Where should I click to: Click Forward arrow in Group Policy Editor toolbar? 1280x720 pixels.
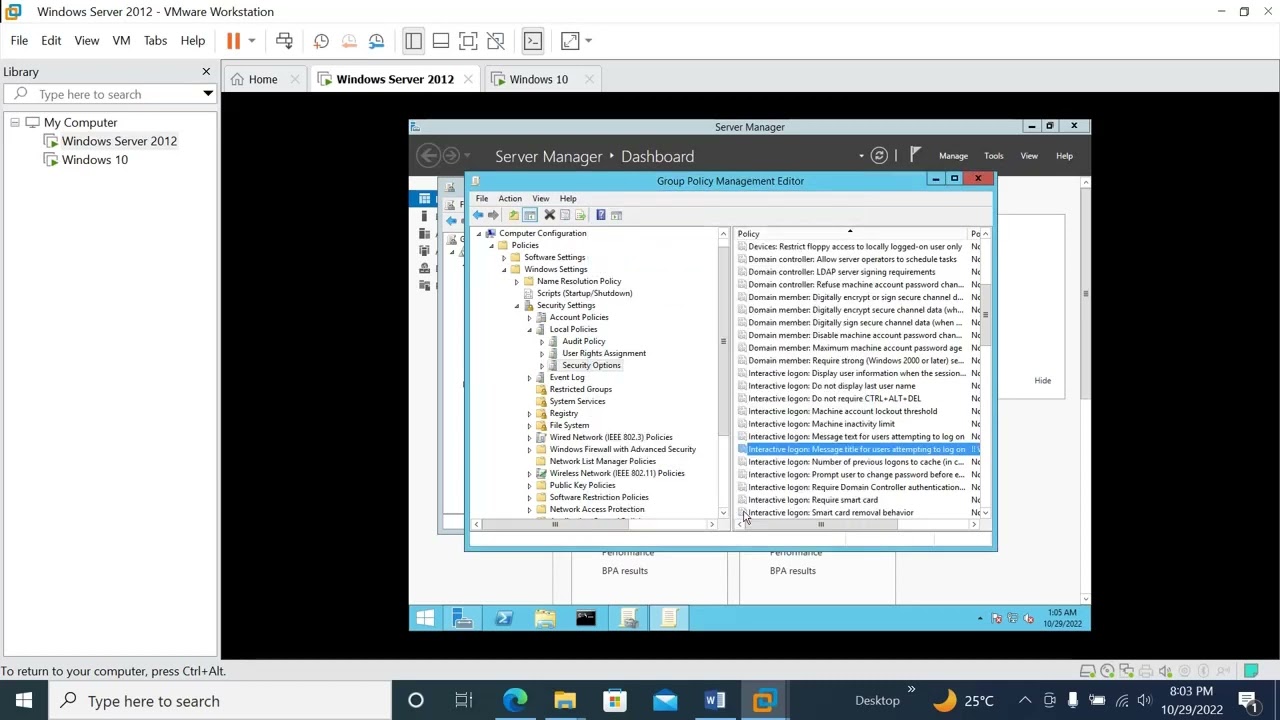click(x=493, y=215)
